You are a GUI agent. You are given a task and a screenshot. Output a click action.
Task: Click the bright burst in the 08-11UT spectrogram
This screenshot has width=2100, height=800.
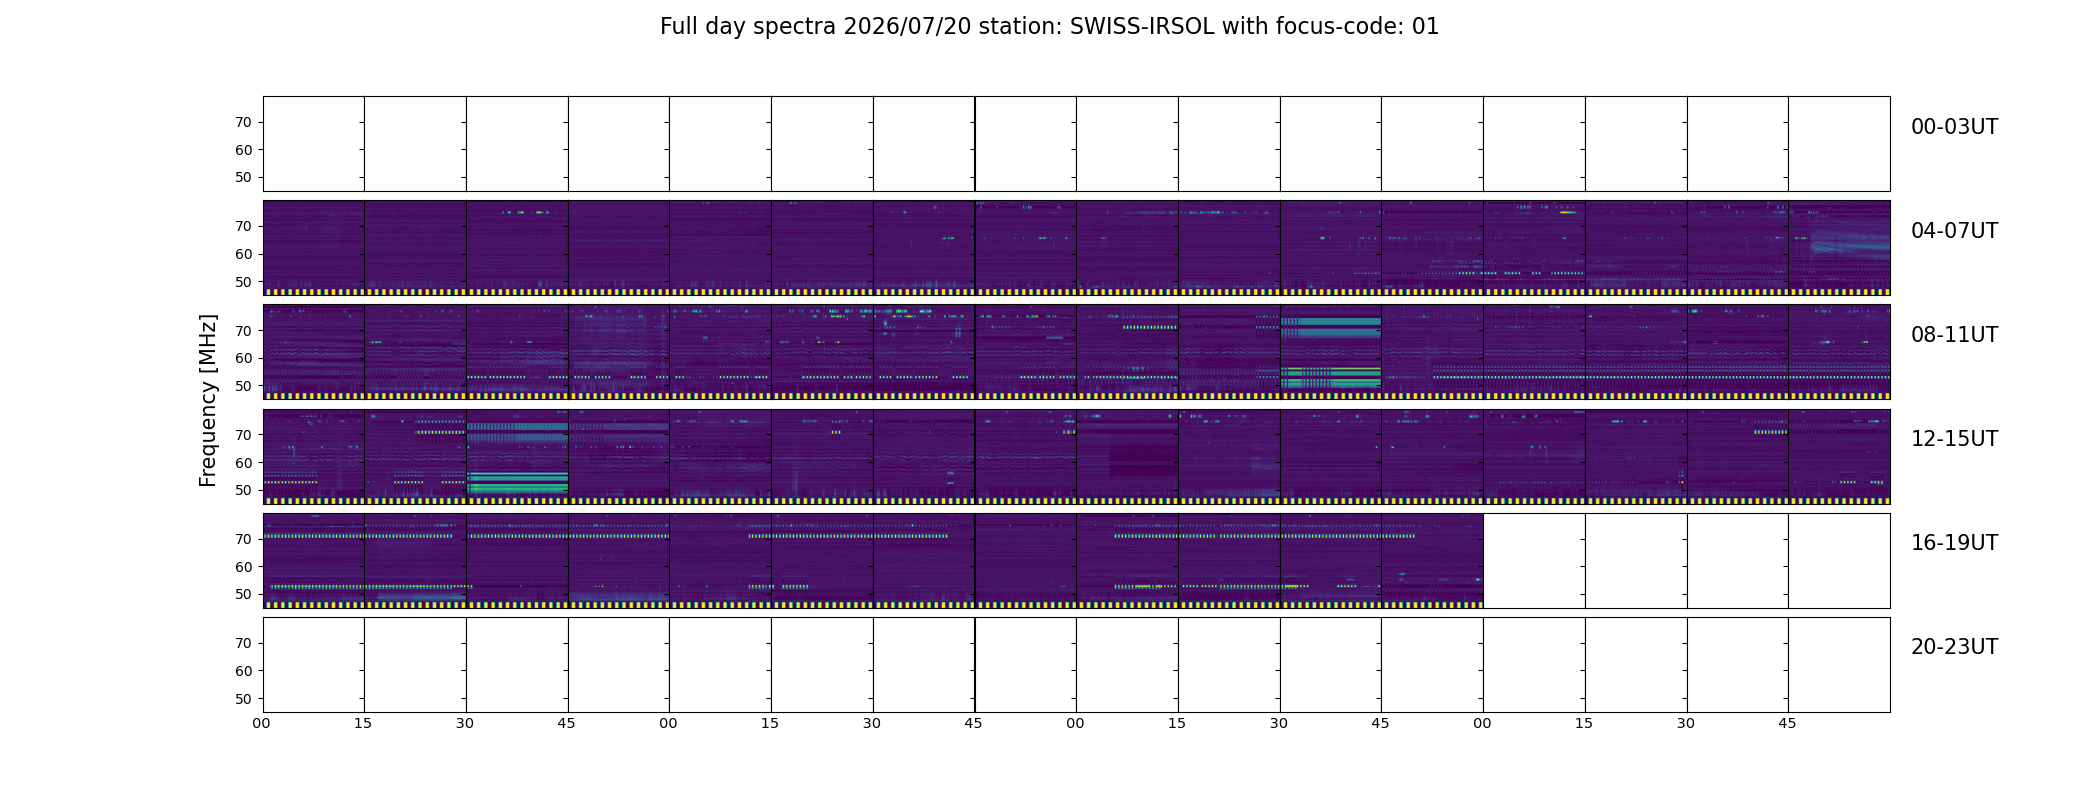pyautogui.click(x=1330, y=352)
